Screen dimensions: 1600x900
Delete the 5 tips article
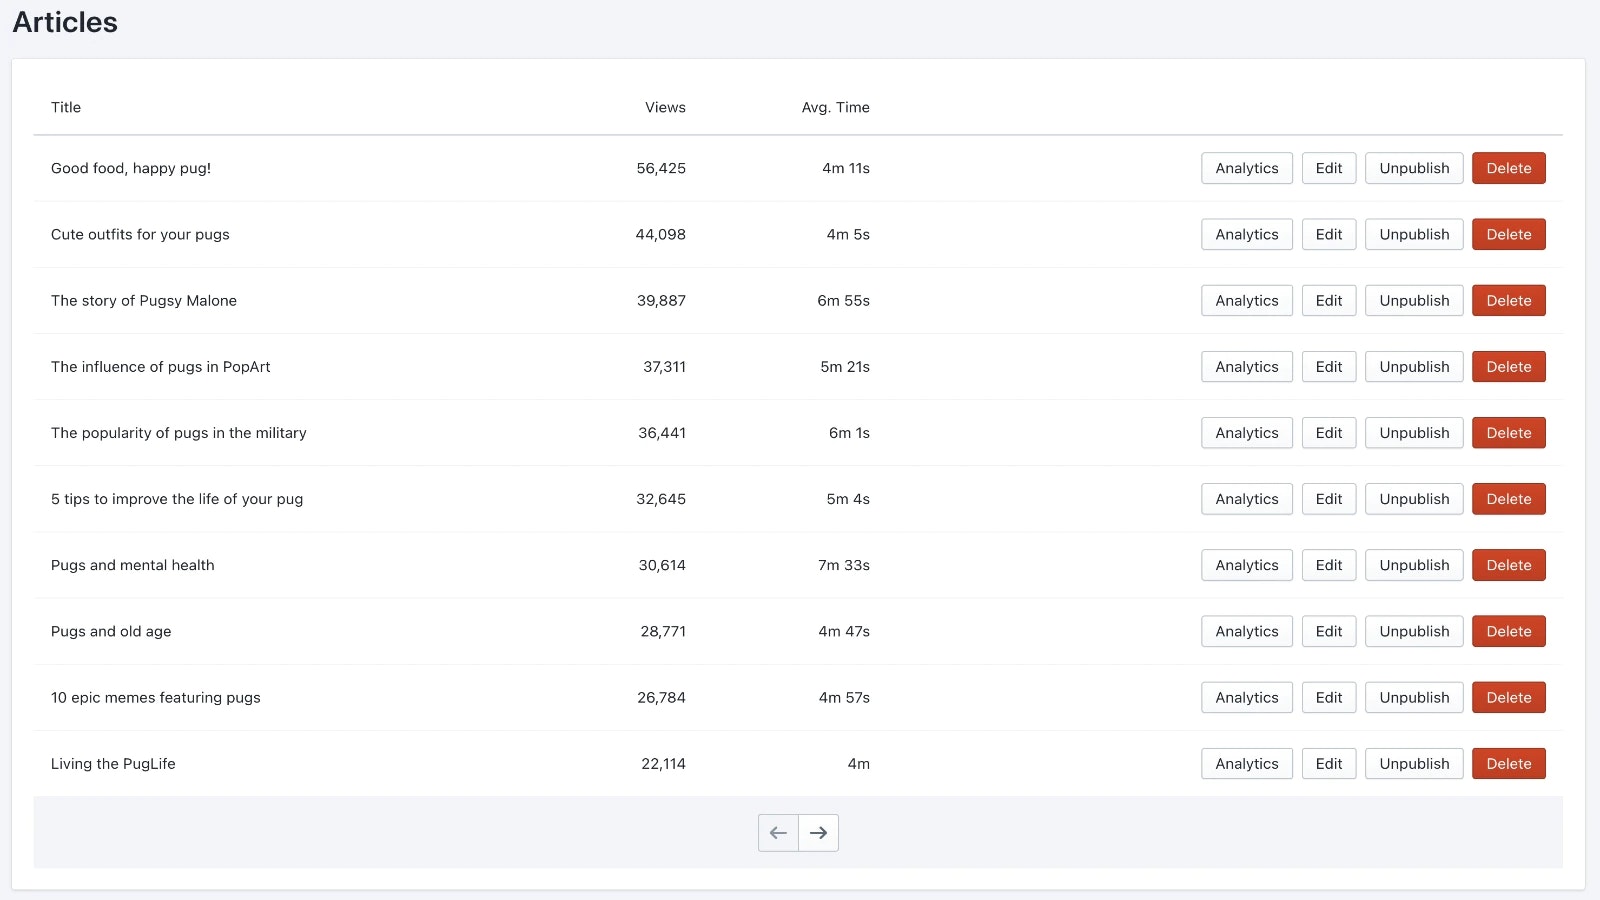(1509, 499)
